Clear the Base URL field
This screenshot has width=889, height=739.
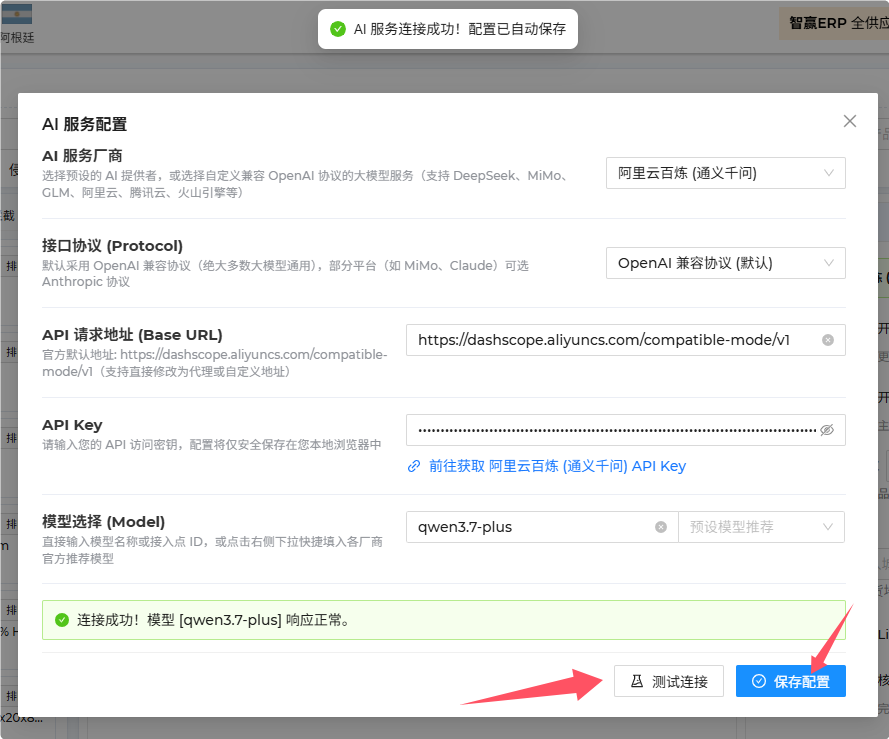click(828, 340)
